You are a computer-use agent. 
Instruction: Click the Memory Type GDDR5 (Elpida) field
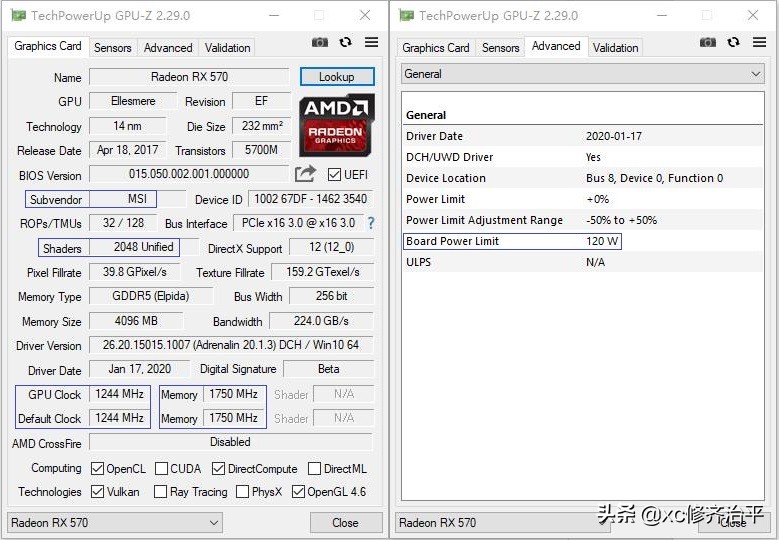151,297
